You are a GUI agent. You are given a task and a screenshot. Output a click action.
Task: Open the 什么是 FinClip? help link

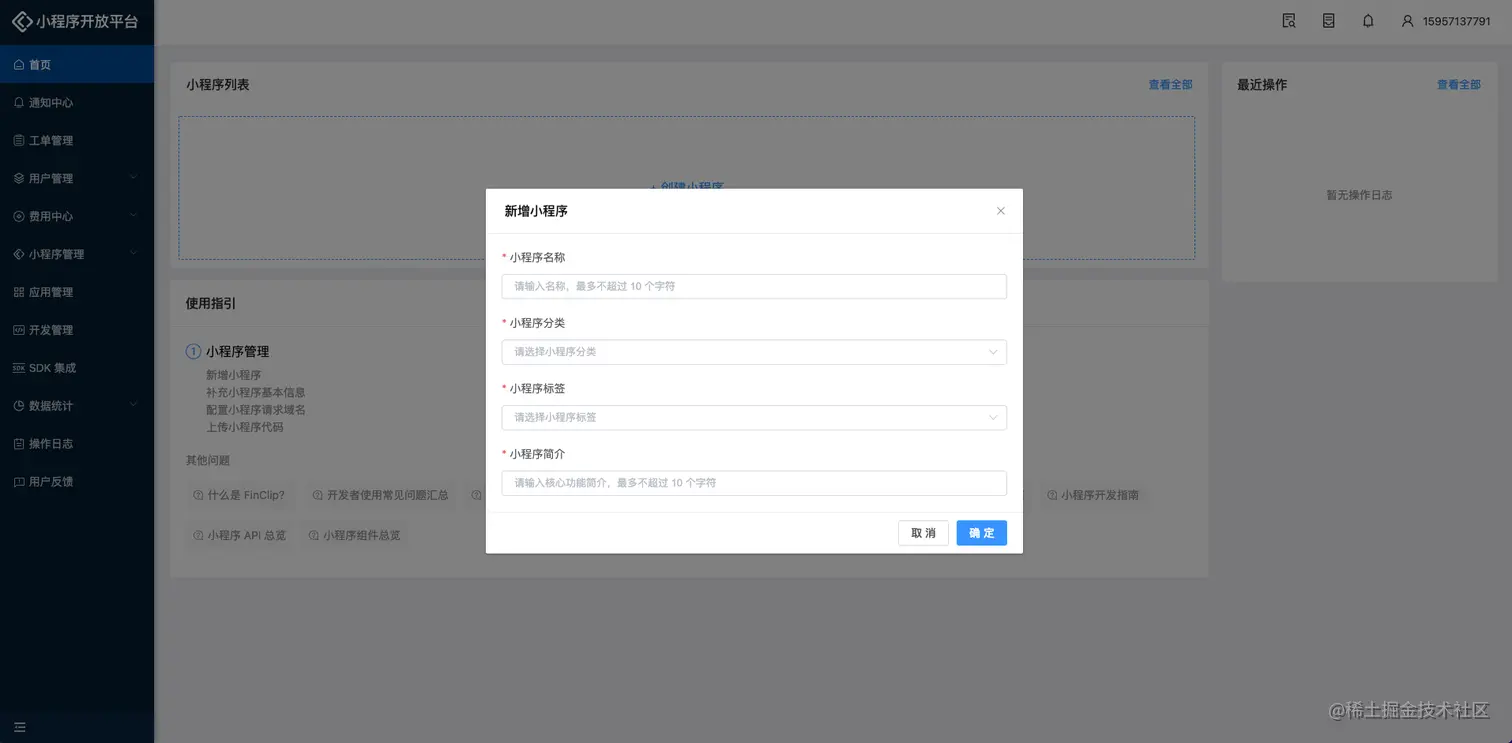pos(239,495)
